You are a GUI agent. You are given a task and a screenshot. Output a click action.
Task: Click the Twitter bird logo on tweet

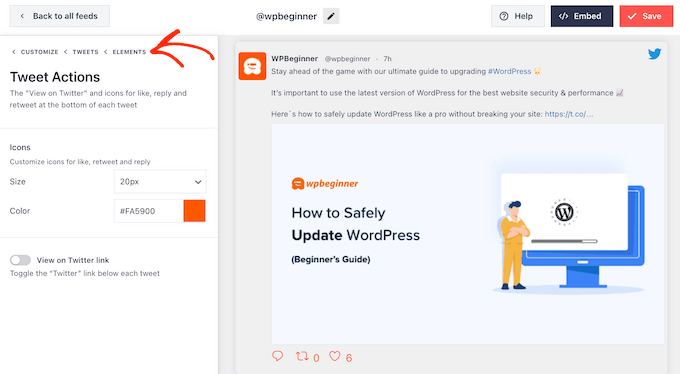click(x=654, y=54)
